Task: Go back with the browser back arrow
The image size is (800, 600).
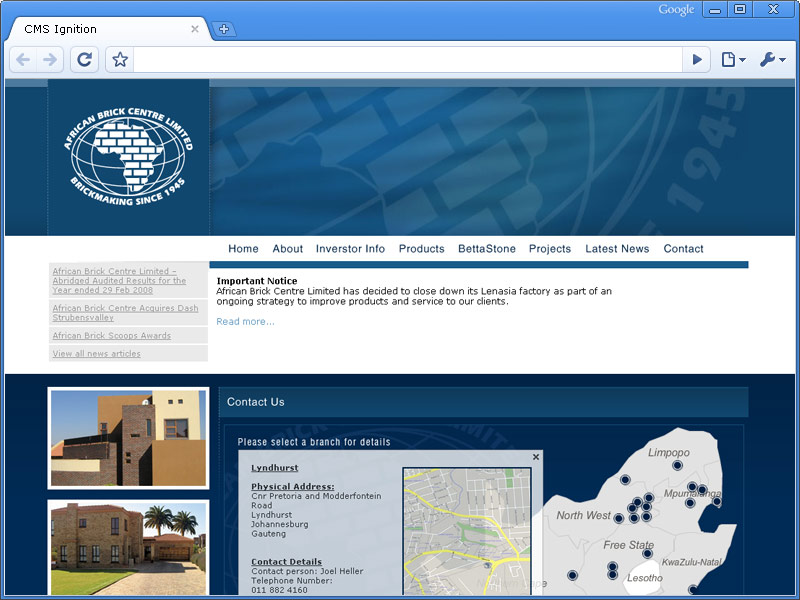Action: click(23, 60)
